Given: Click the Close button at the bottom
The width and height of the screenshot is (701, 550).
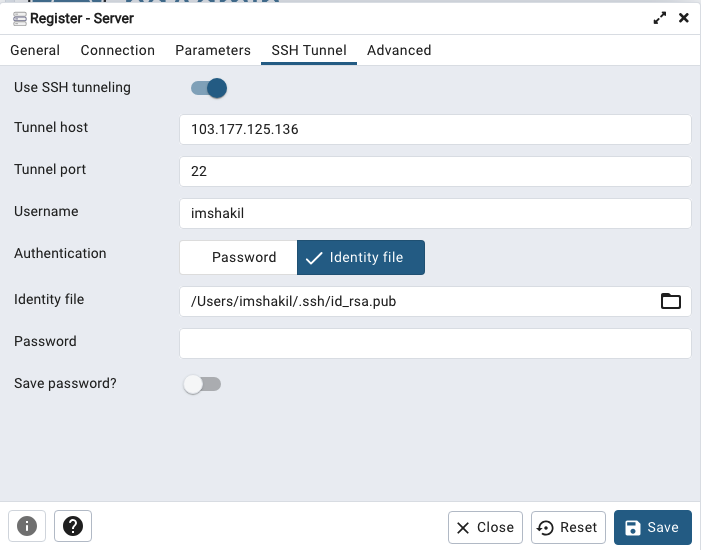Looking at the screenshot, I should [485, 527].
